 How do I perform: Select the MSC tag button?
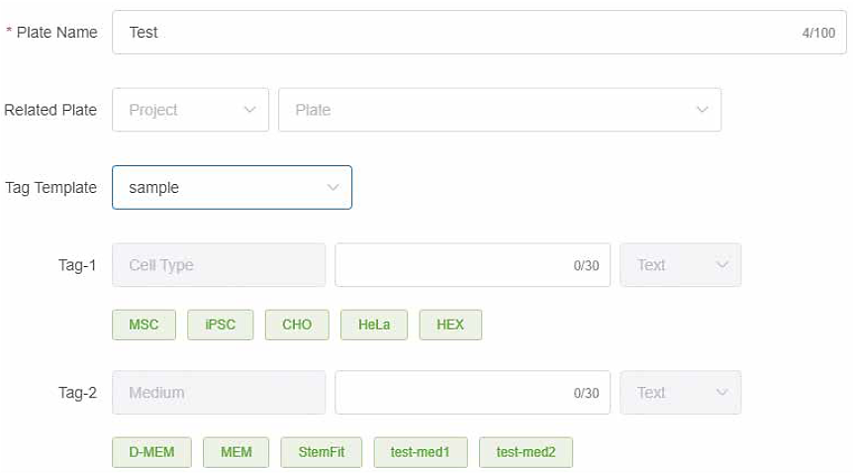click(144, 325)
